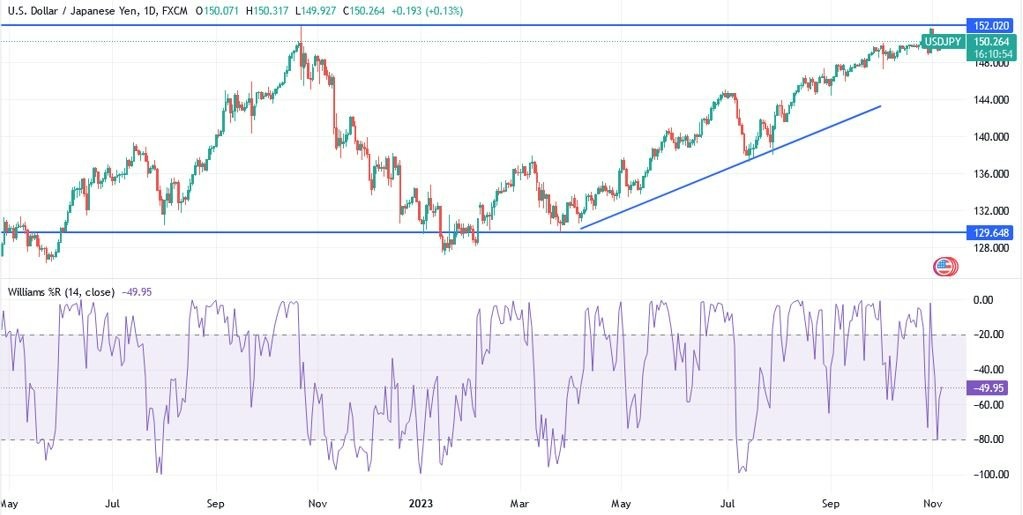This screenshot has height=515, width=1023.
Task: Click the first Nov time axis label
Action: [x=317, y=504]
